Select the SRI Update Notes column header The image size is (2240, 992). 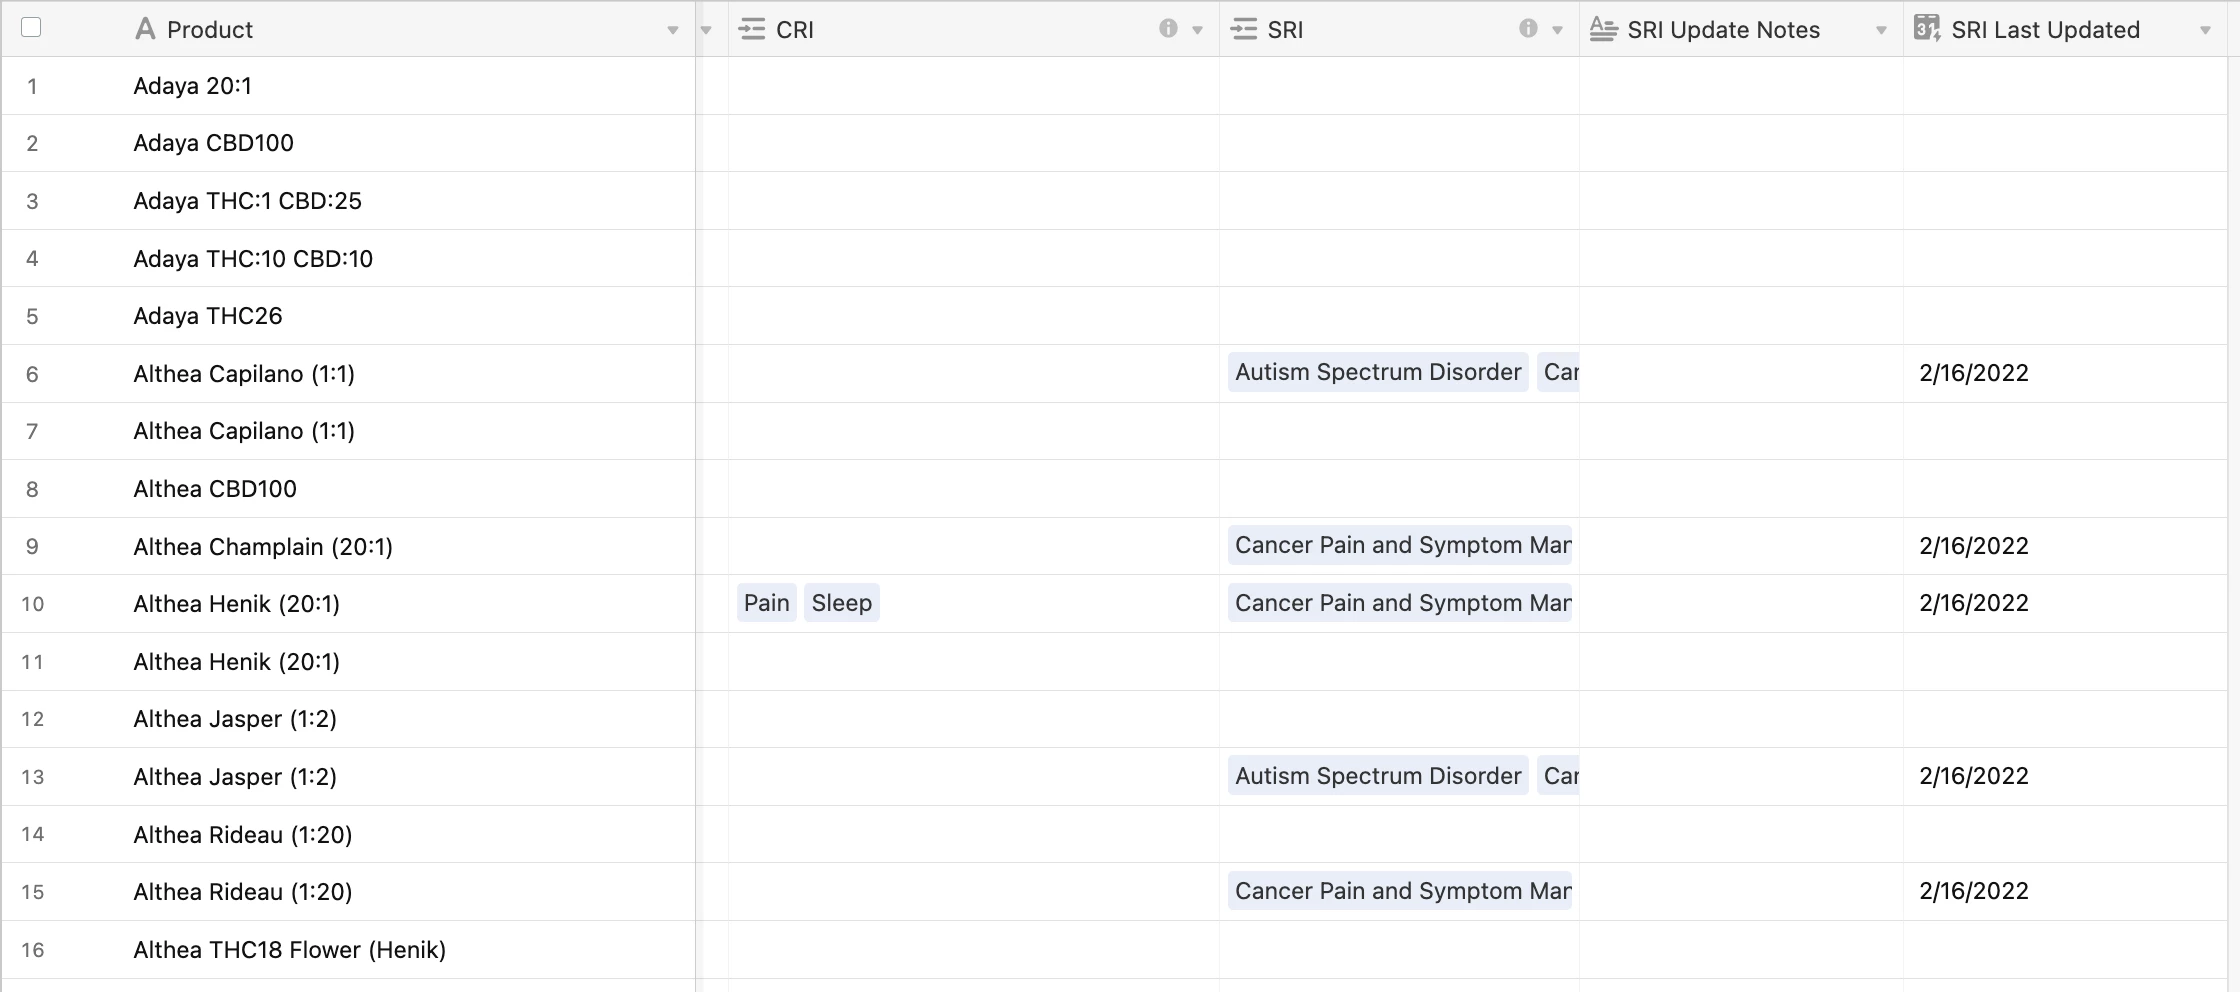(1741, 29)
